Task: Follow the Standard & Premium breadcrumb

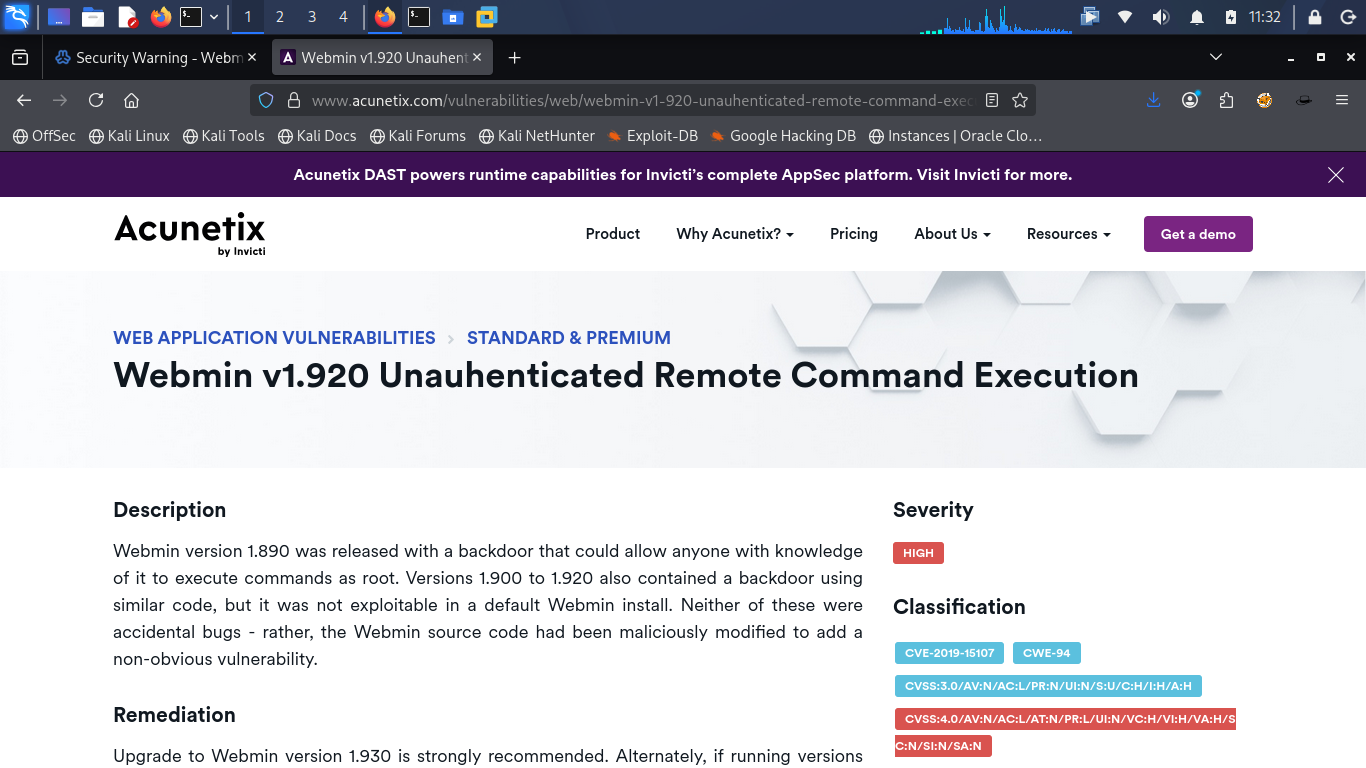Action: tap(569, 338)
